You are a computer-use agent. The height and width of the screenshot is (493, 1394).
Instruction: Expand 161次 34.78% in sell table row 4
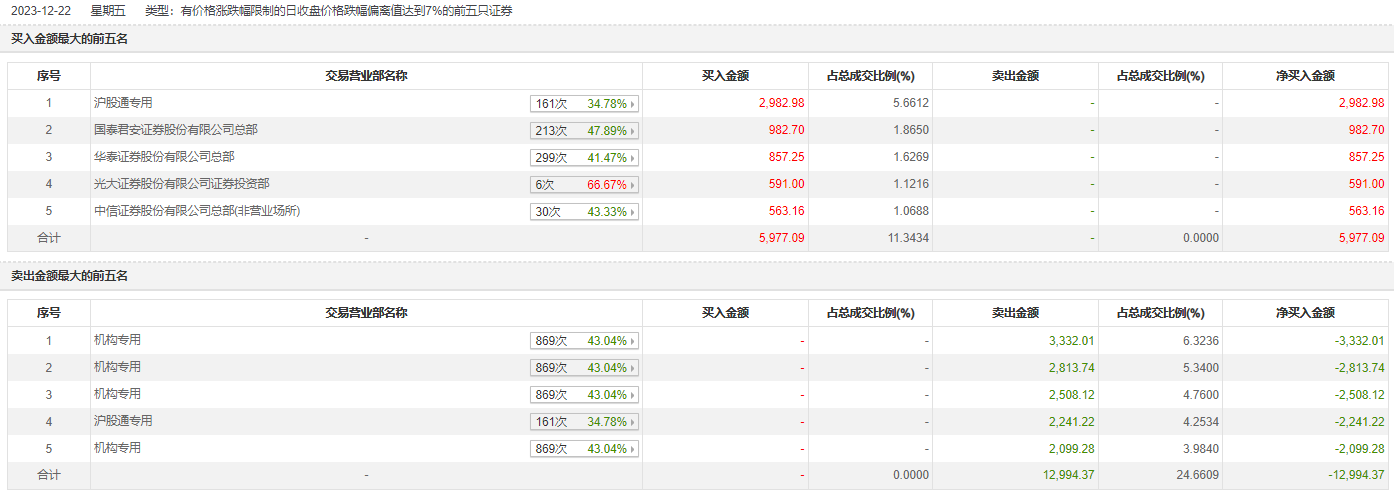coord(584,421)
